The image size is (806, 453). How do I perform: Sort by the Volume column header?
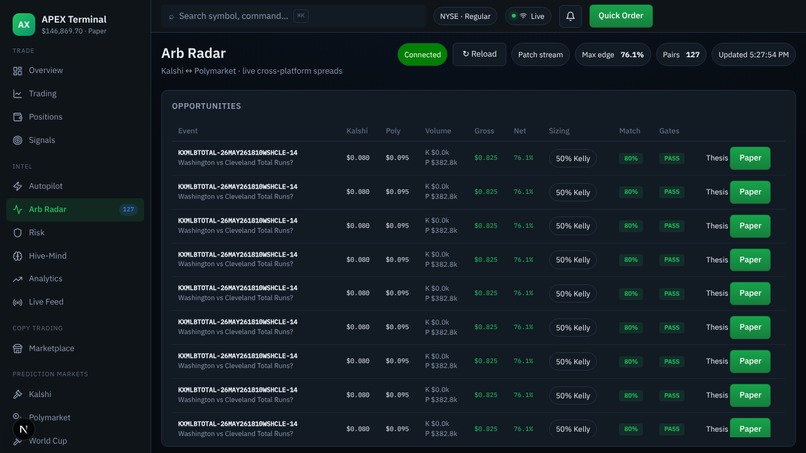pyautogui.click(x=438, y=131)
